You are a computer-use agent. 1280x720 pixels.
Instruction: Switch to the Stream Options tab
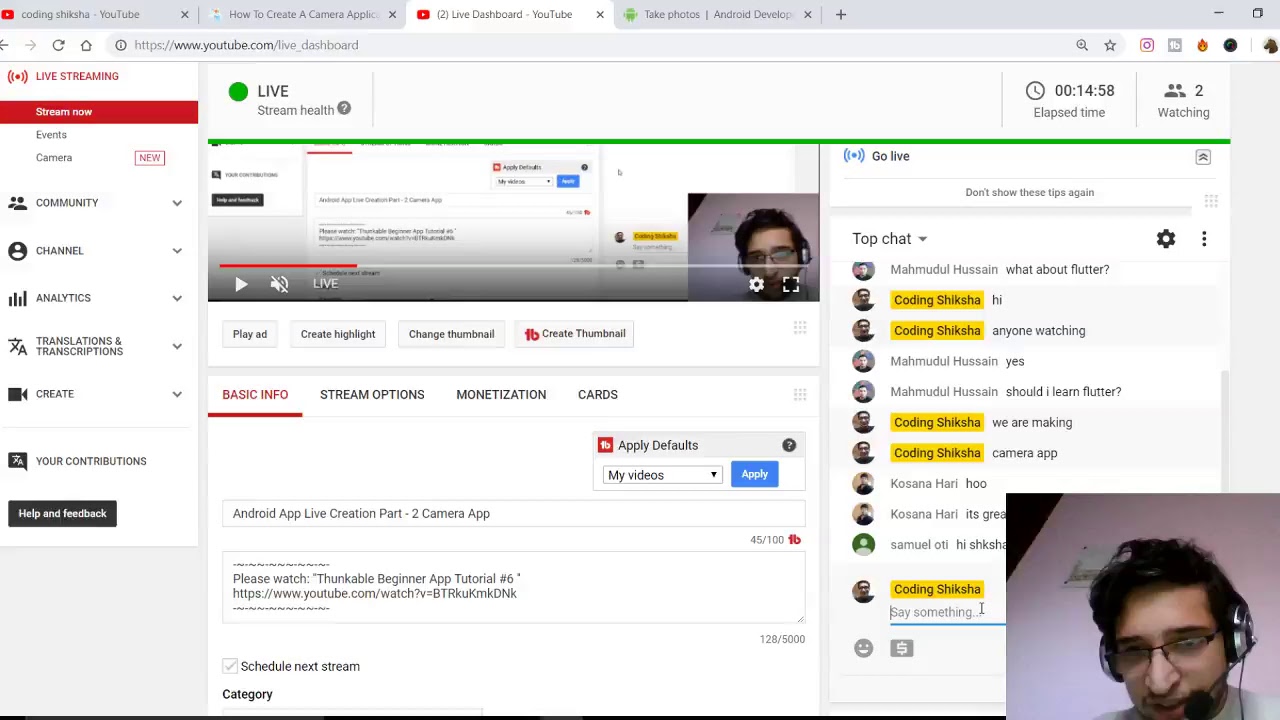(x=372, y=394)
